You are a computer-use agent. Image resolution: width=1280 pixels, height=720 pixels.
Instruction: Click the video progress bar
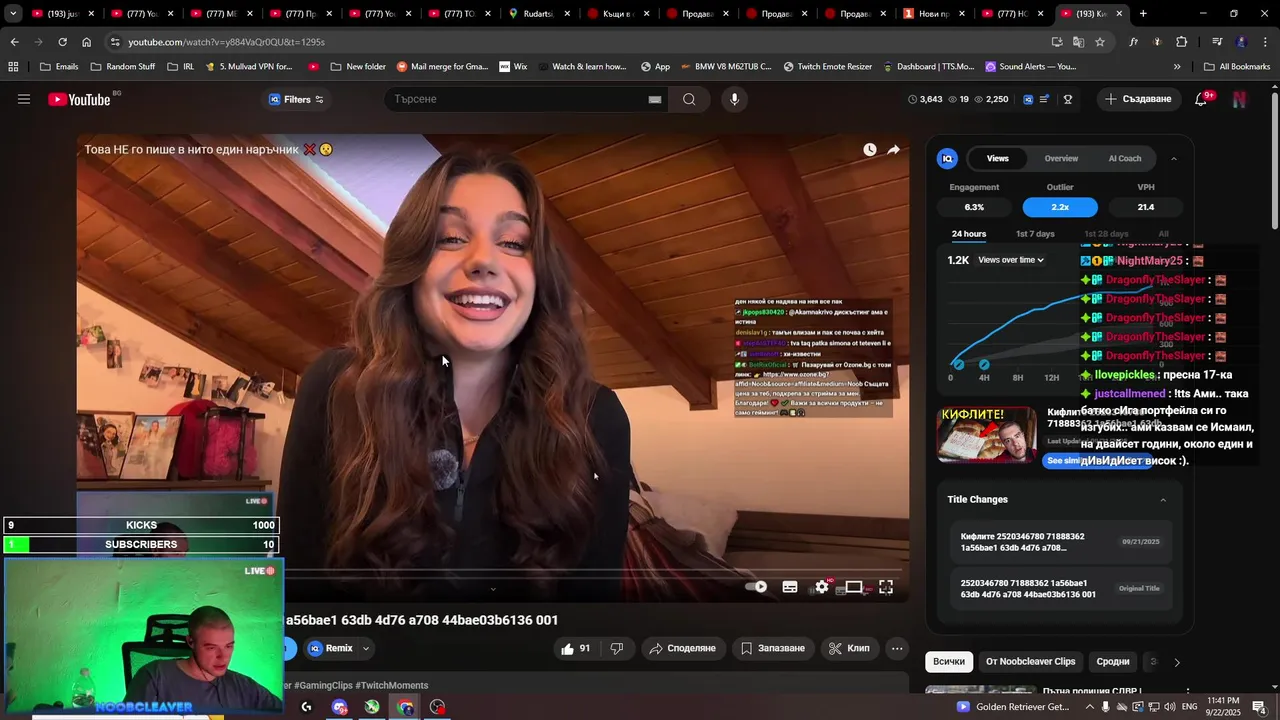[x=492, y=571]
